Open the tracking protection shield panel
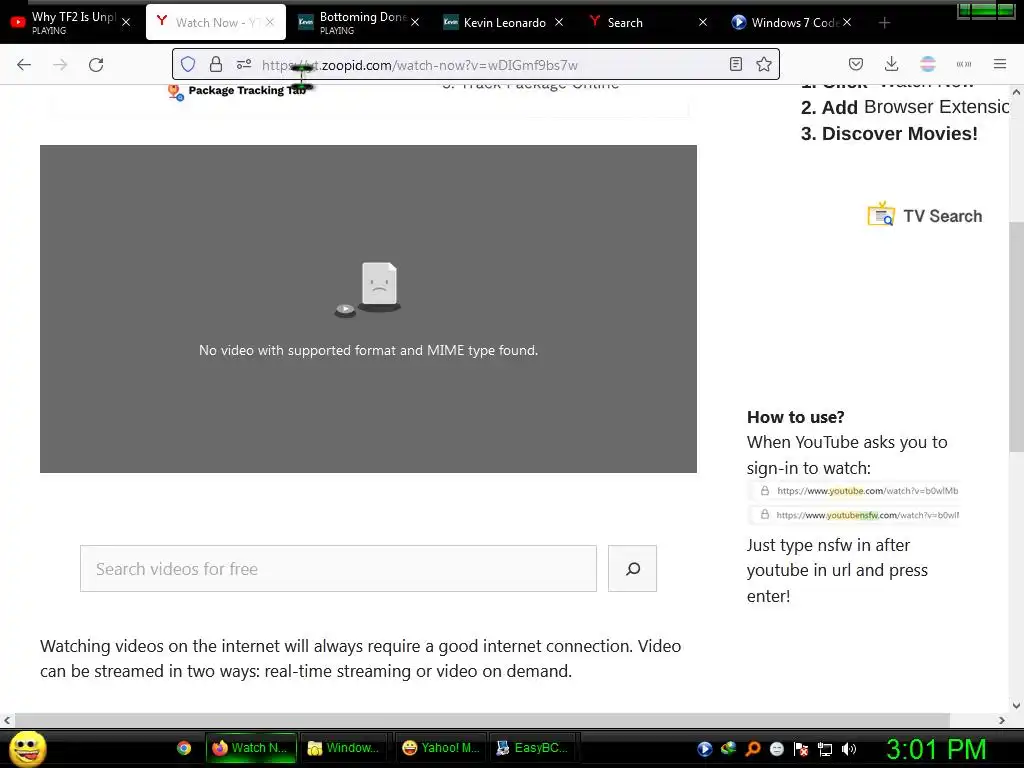Image resolution: width=1024 pixels, height=768 pixels. (188, 64)
